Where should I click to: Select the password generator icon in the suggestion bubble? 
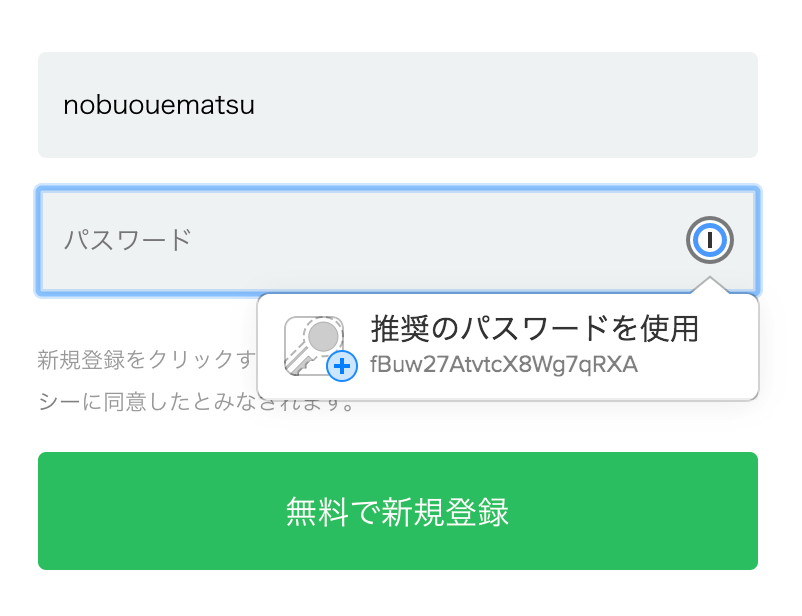click(x=315, y=345)
